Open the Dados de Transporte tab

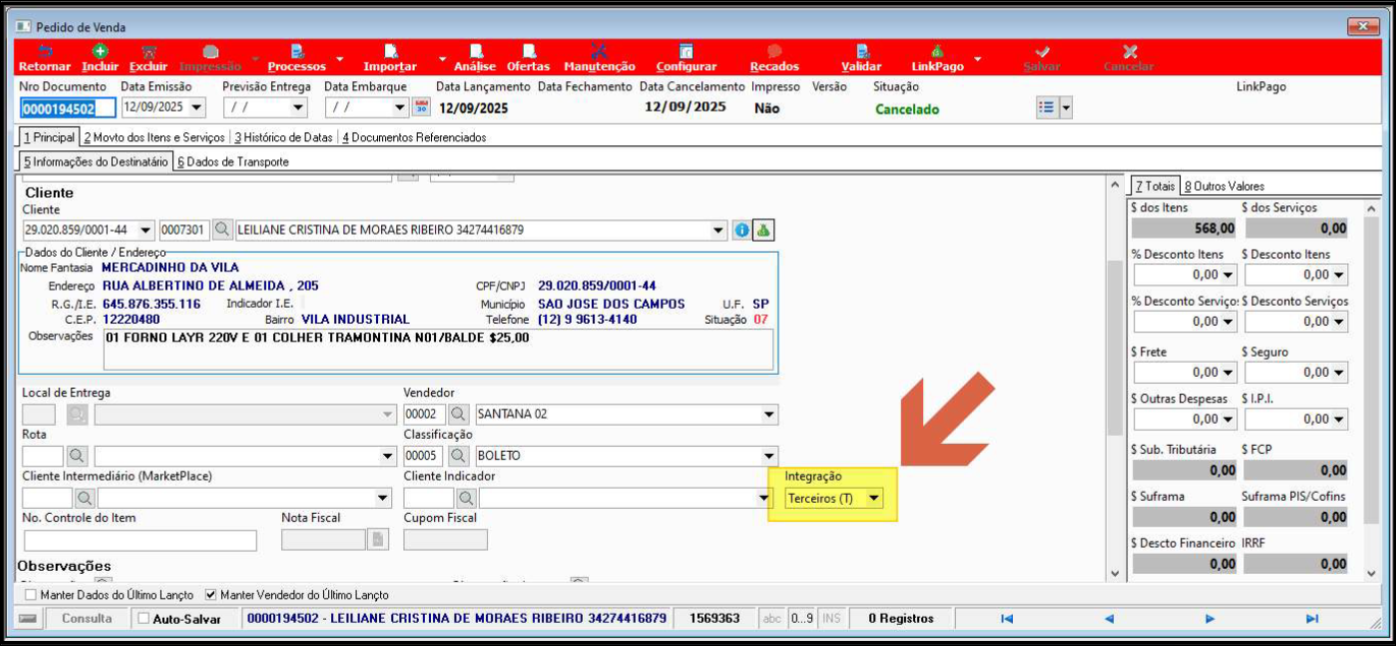point(232,161)
